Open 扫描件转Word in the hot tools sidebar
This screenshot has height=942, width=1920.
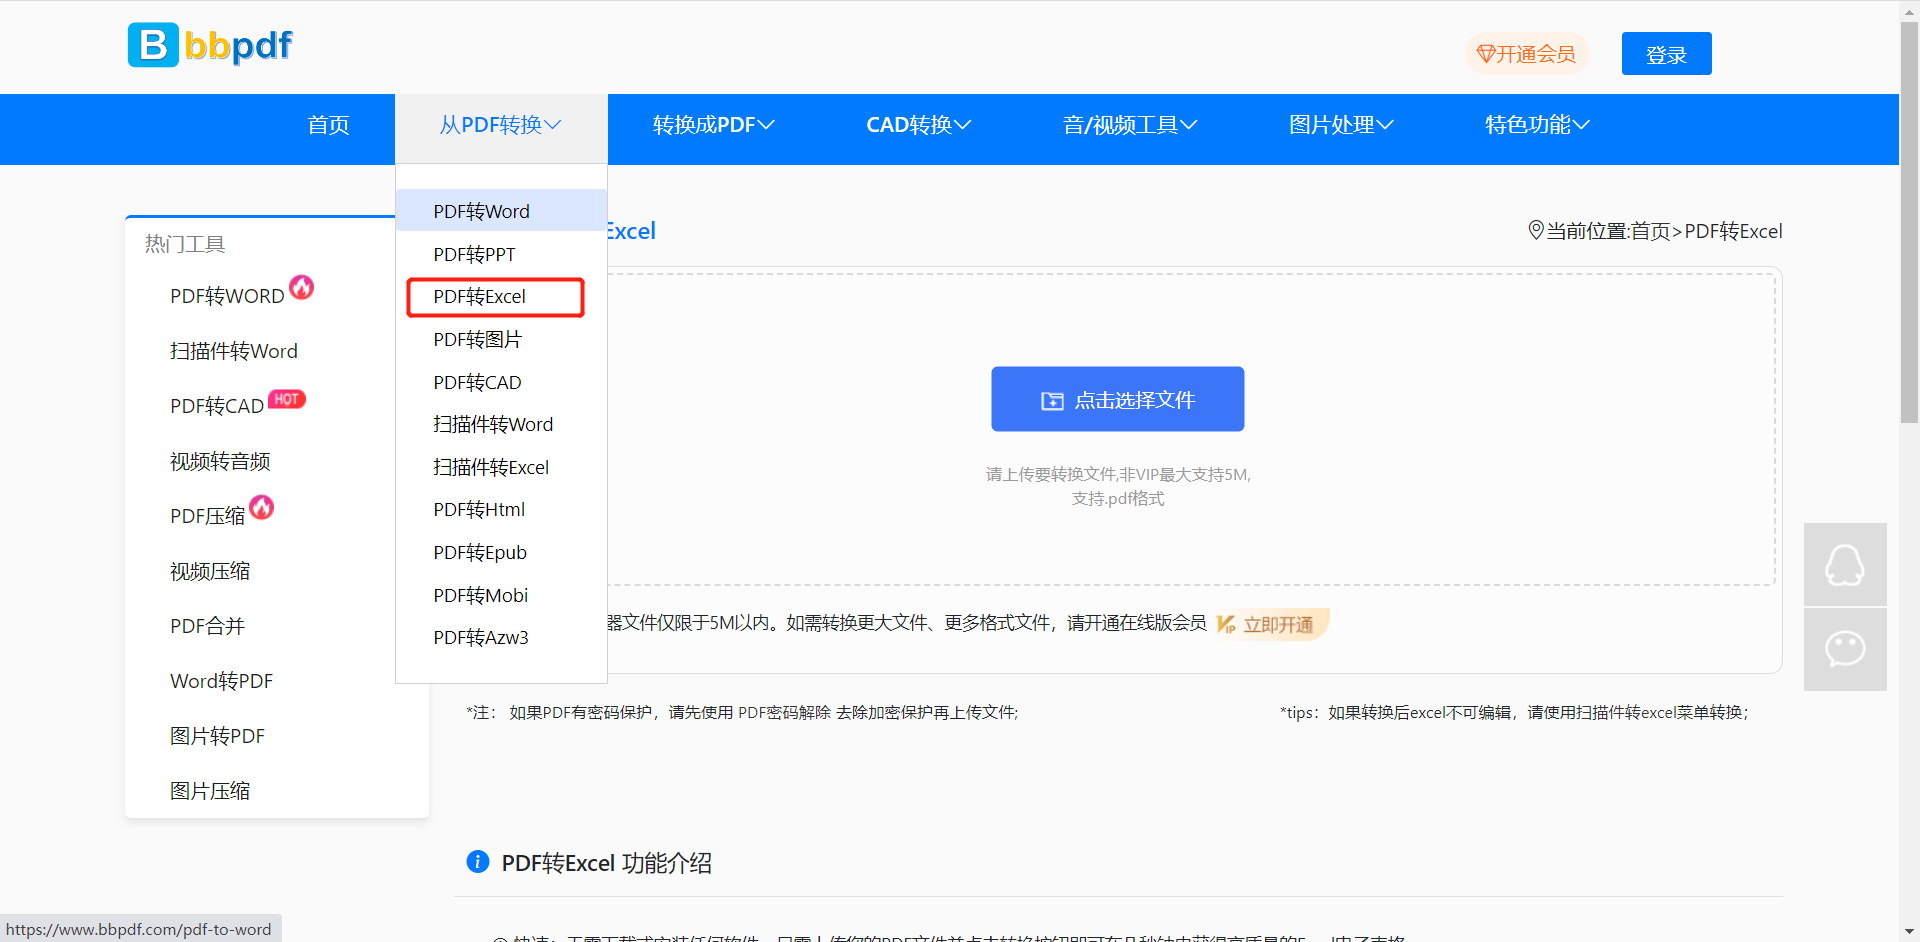tap(234, 351)
